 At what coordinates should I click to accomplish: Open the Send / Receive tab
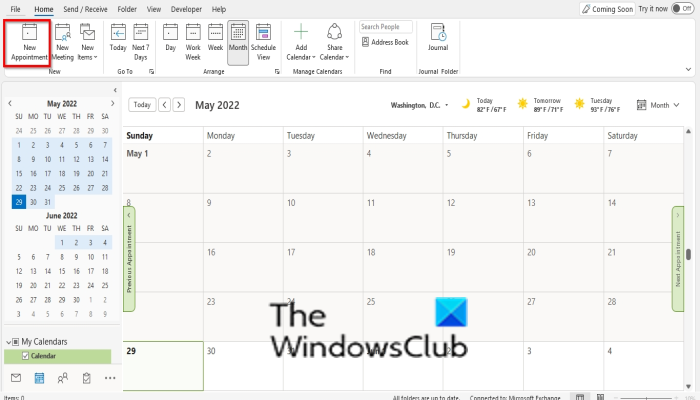tap(85, 9)
